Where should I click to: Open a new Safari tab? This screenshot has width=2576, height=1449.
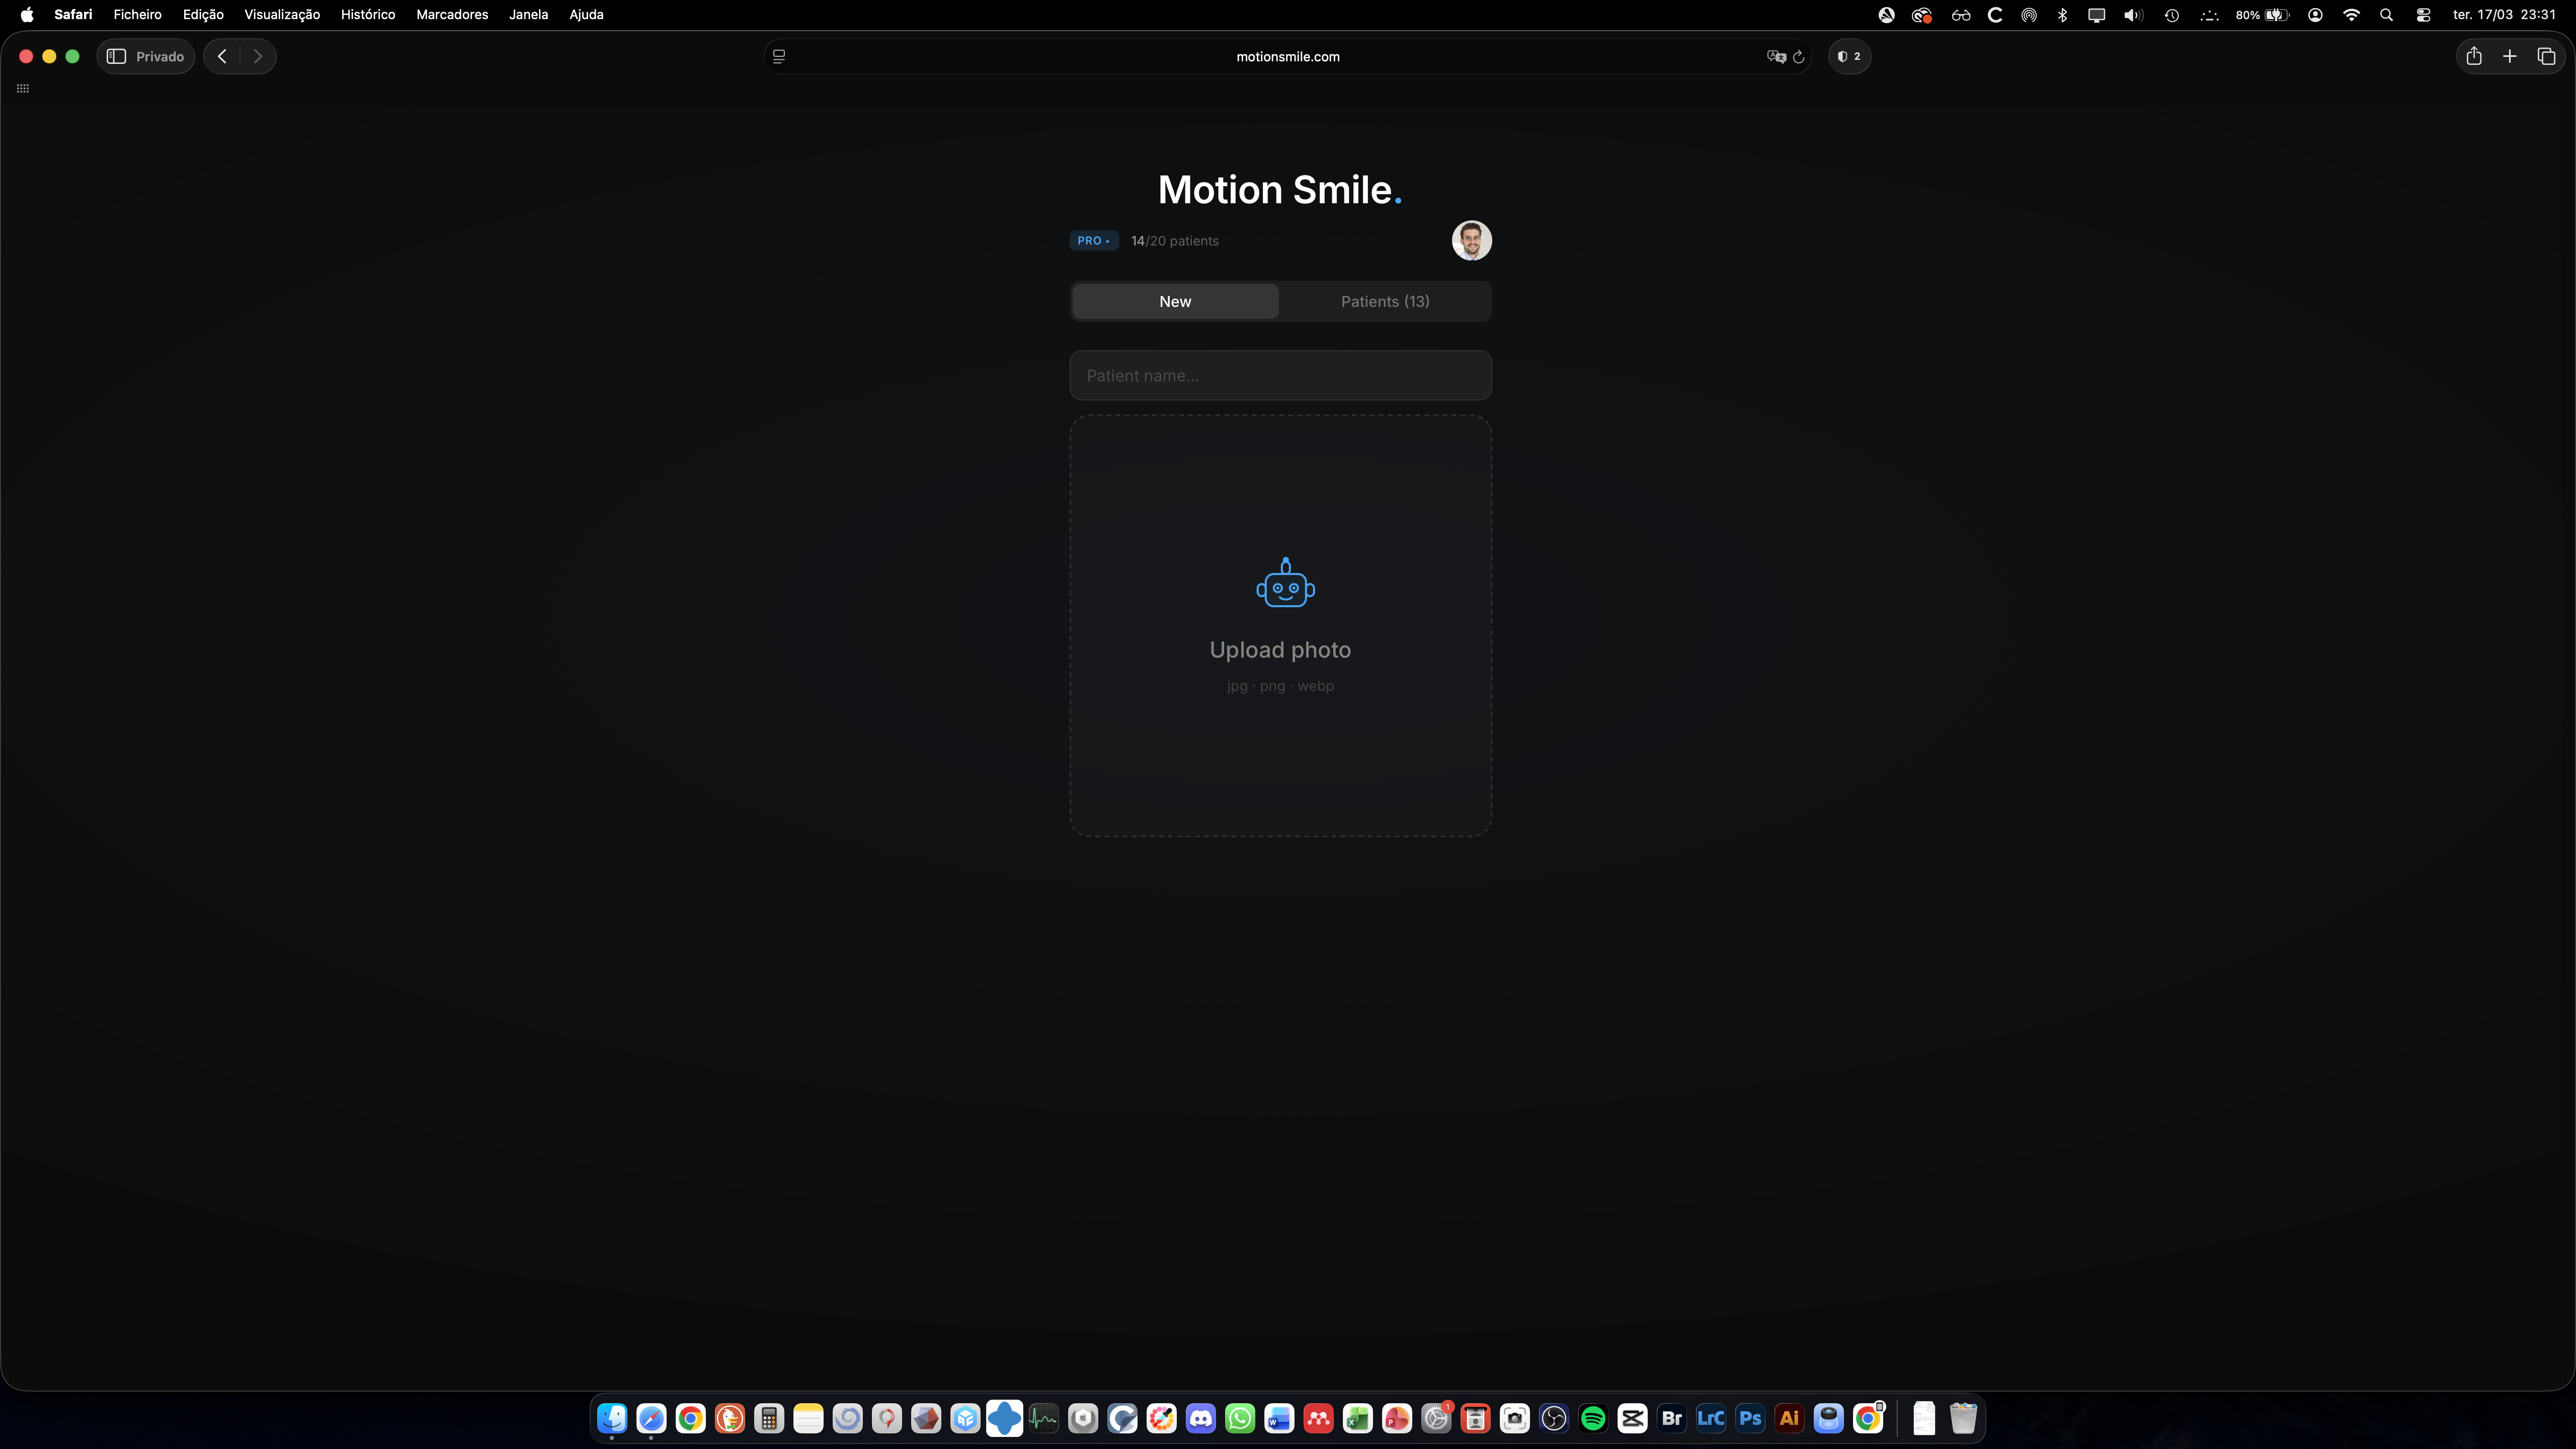tap(2510, 56)
